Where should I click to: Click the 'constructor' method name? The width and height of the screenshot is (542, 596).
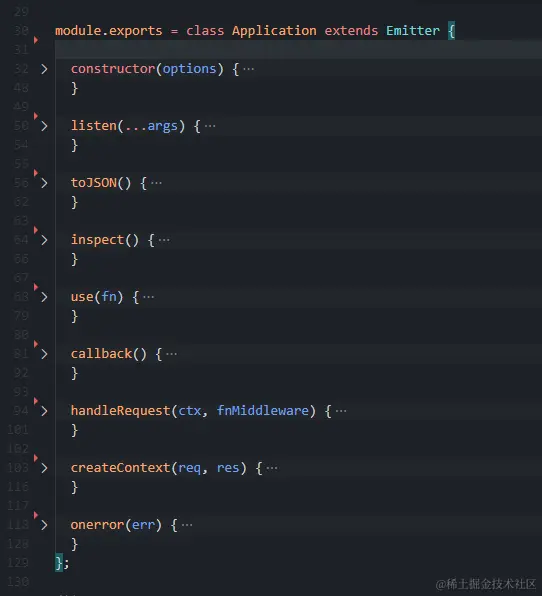[x=113, y=69]
